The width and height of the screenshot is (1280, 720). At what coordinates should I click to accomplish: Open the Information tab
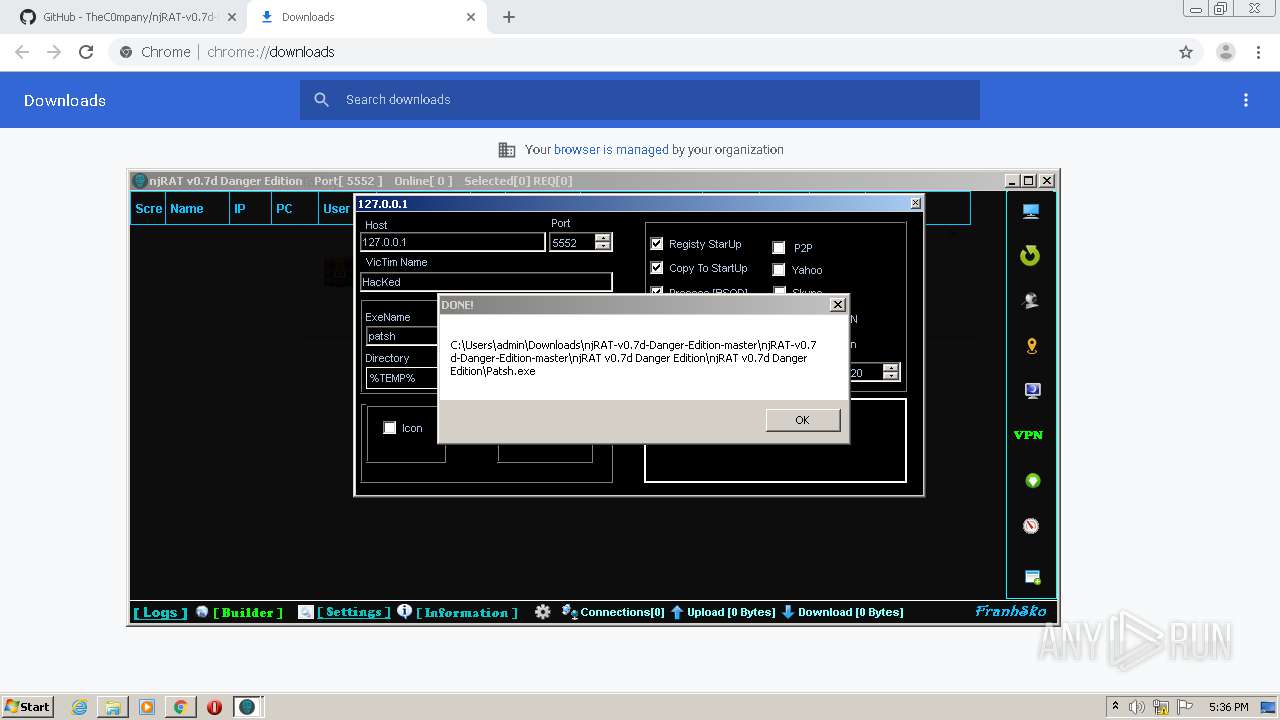click(467, 612)
